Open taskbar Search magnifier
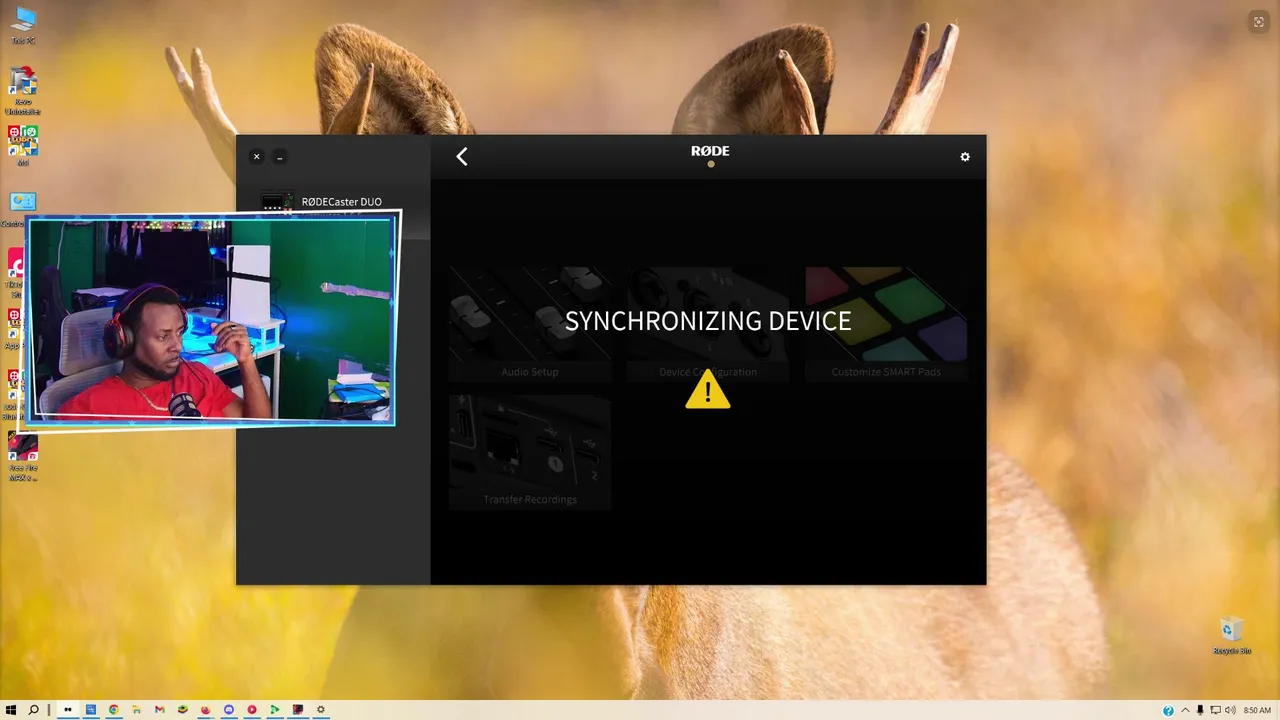 point(34,710)
